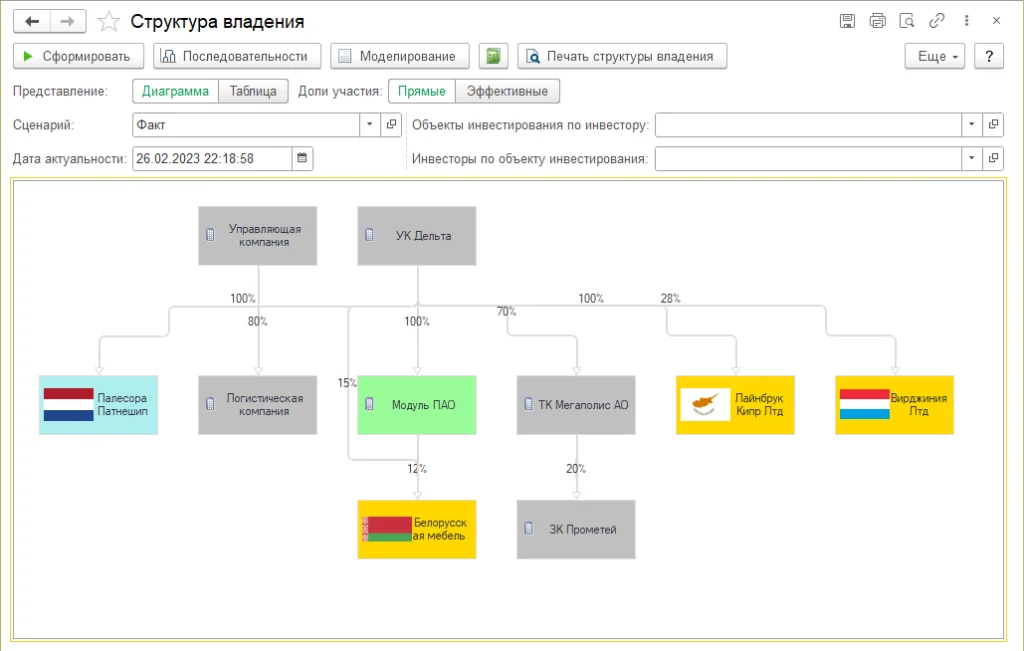Select the ТК Мегаполис АО node
The width and height of the screenshot is (1024, 651).
click(576, 405)
